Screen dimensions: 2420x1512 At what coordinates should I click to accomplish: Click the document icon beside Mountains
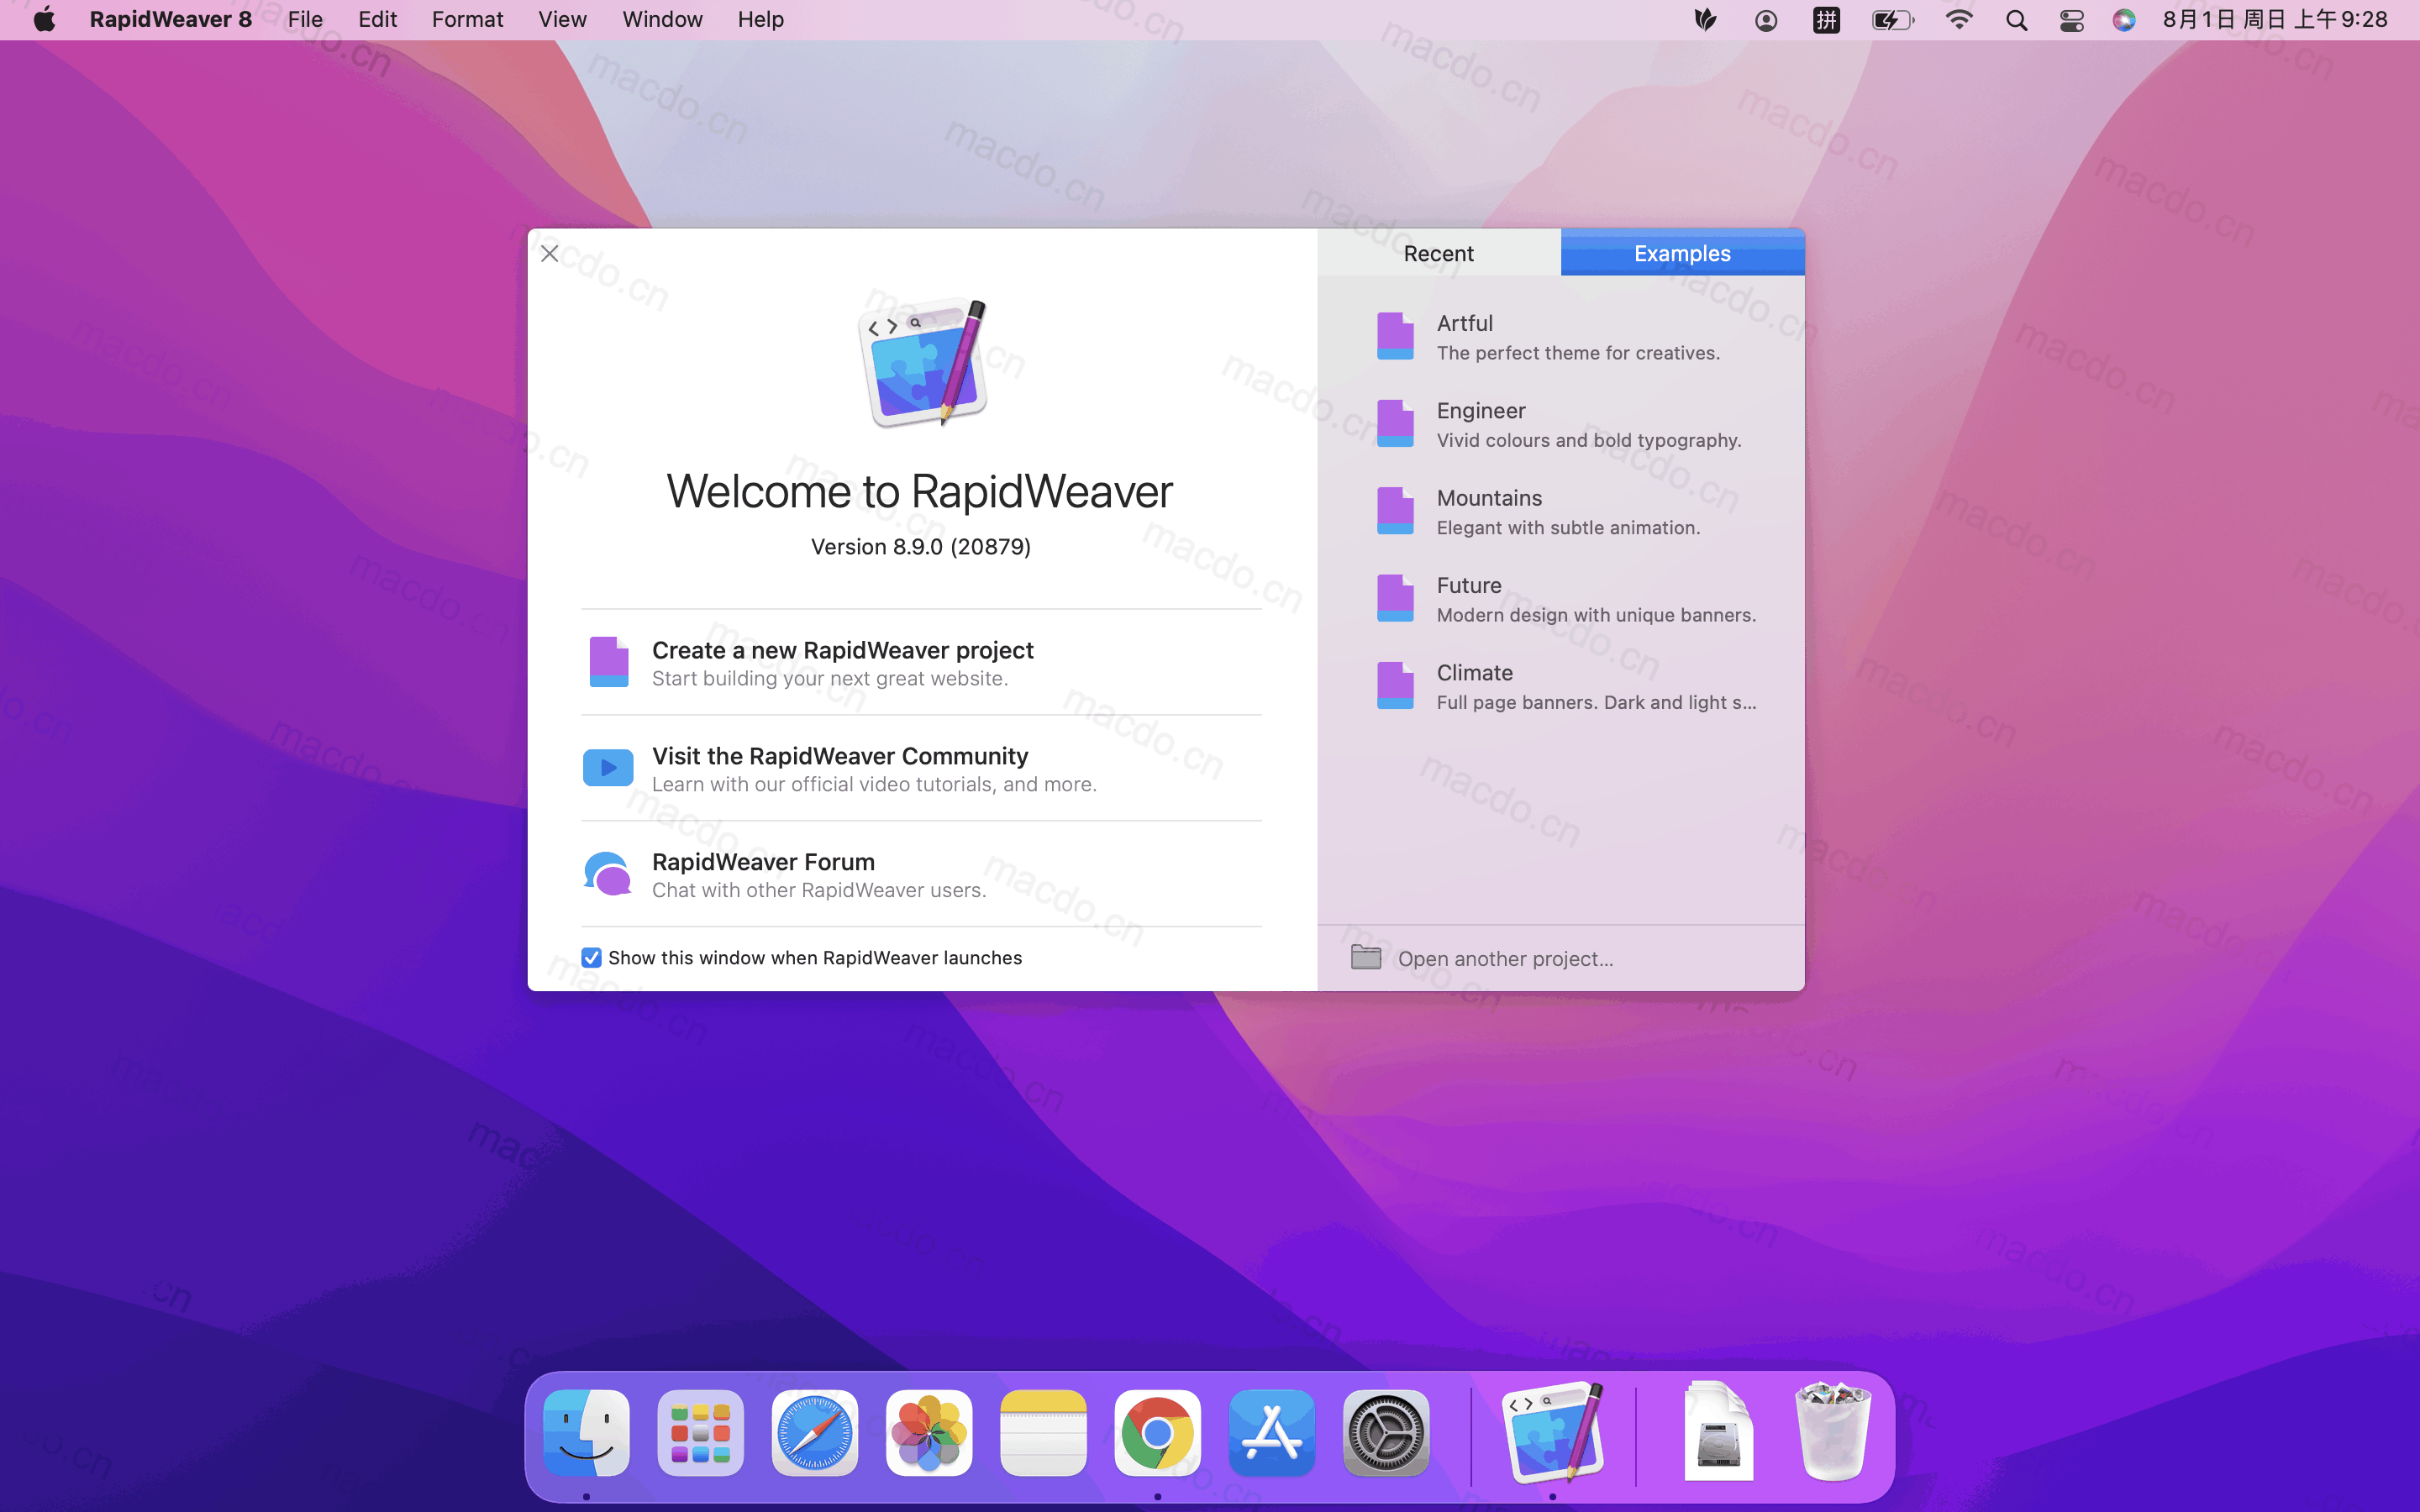(1395, 511)
